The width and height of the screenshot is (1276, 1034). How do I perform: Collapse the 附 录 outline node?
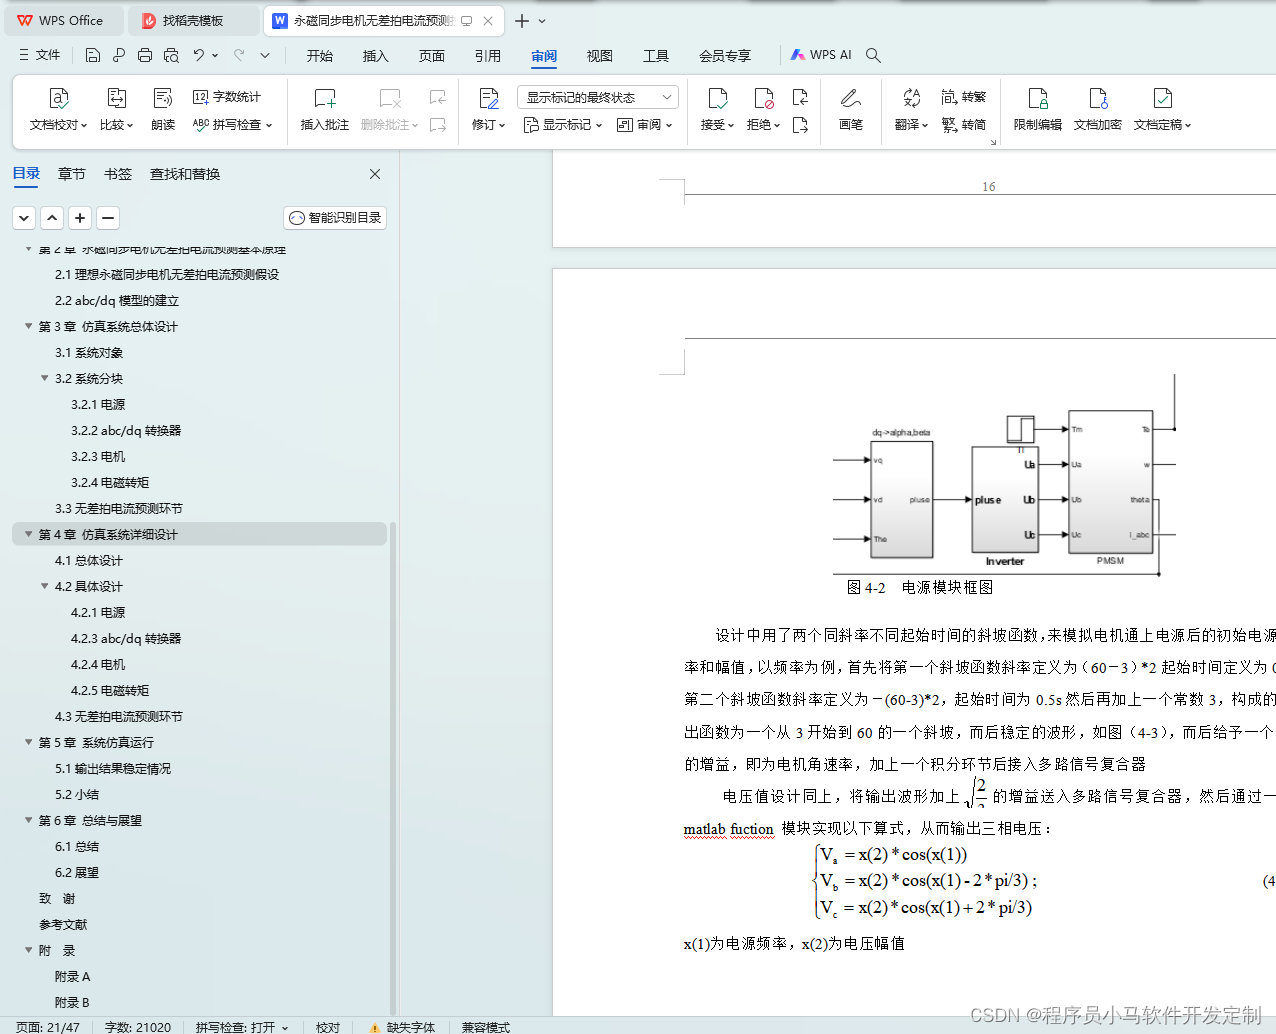coord(28,950)
